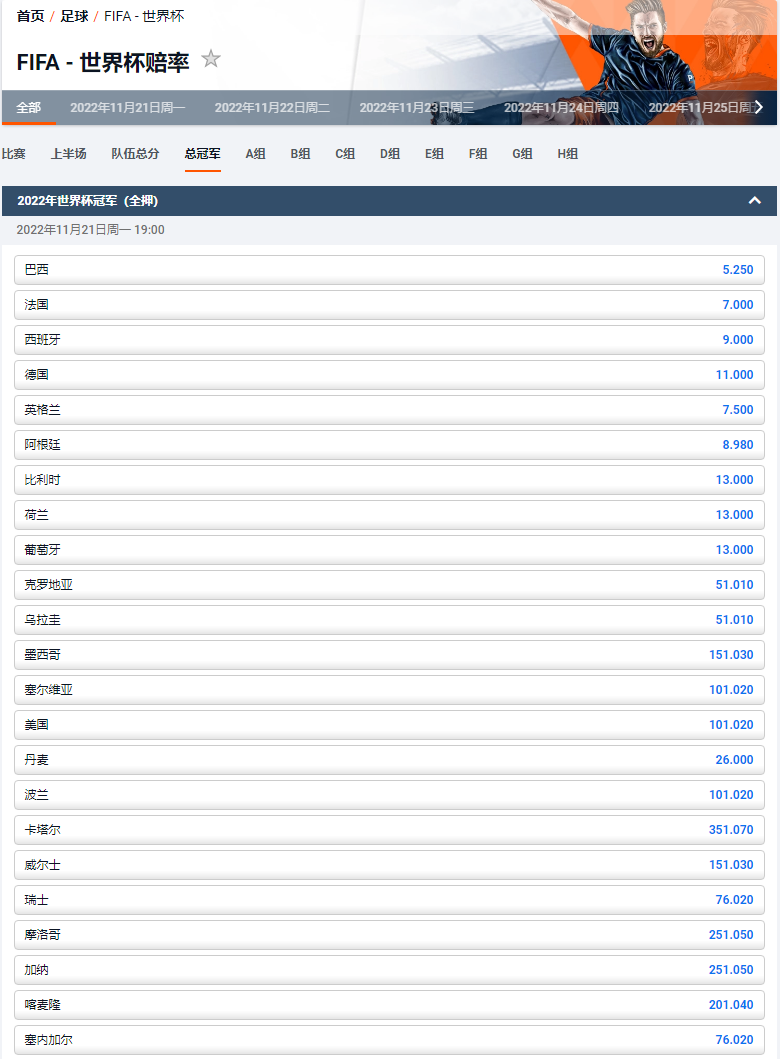Open the 上半场 market tab
The image size is (780, 1059).
tap(69, 154)
